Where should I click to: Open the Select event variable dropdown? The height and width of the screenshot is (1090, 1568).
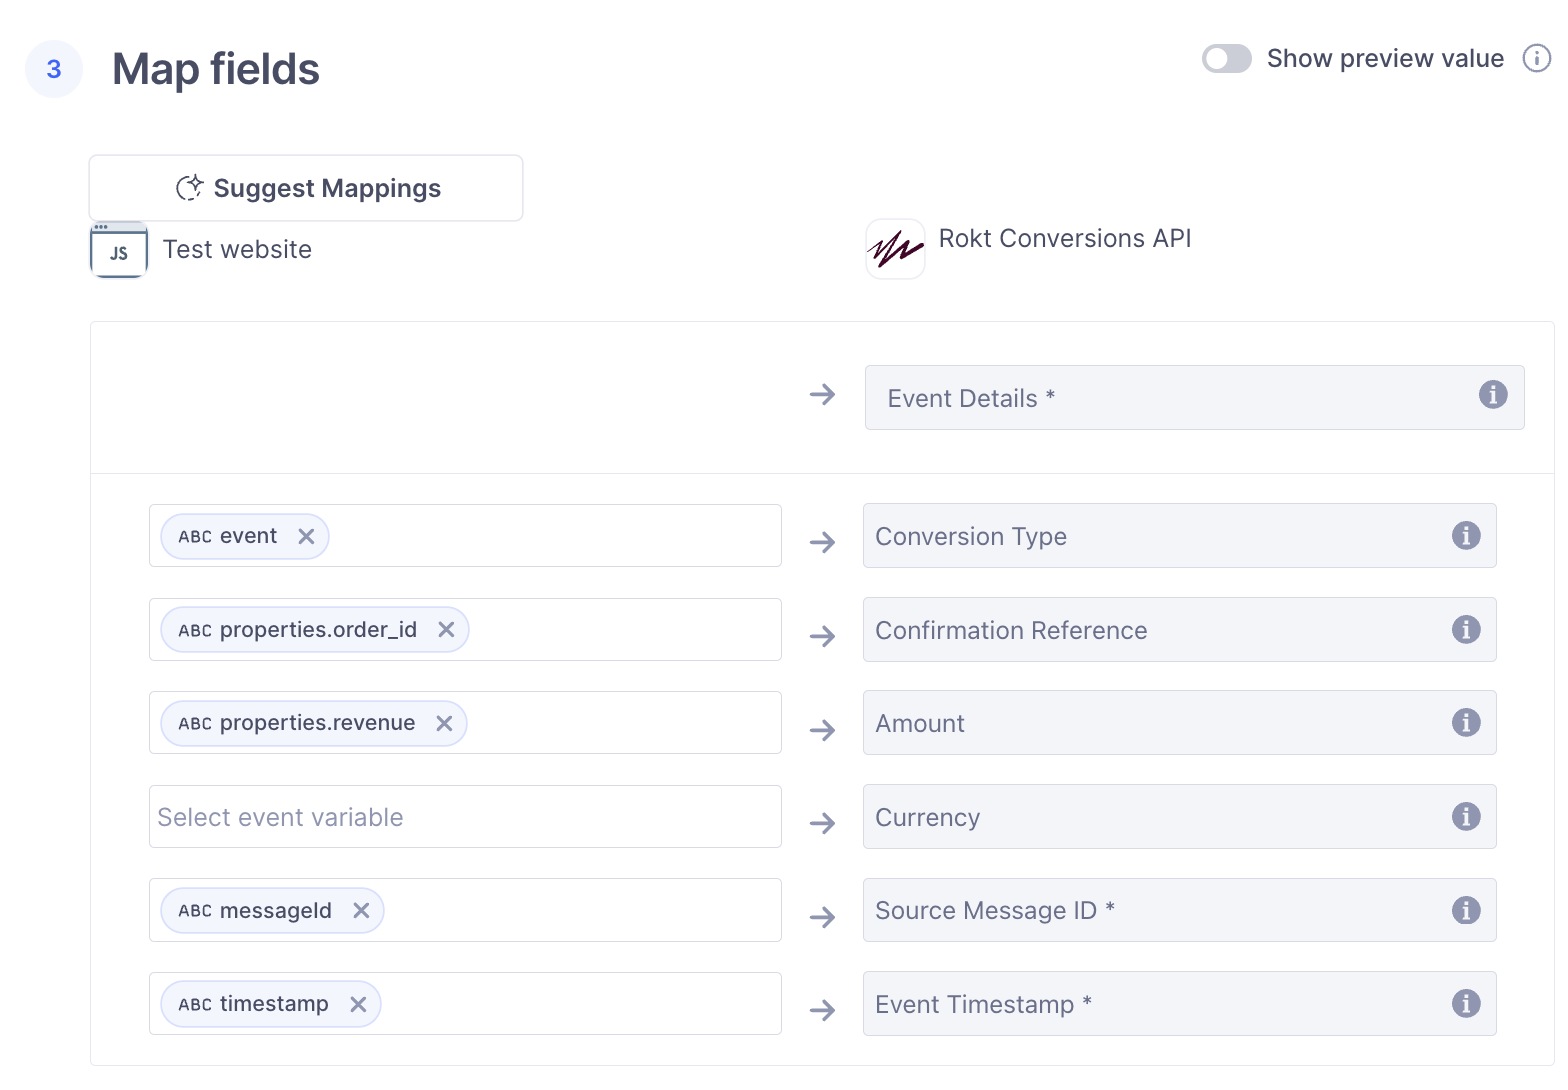[465, 817]
